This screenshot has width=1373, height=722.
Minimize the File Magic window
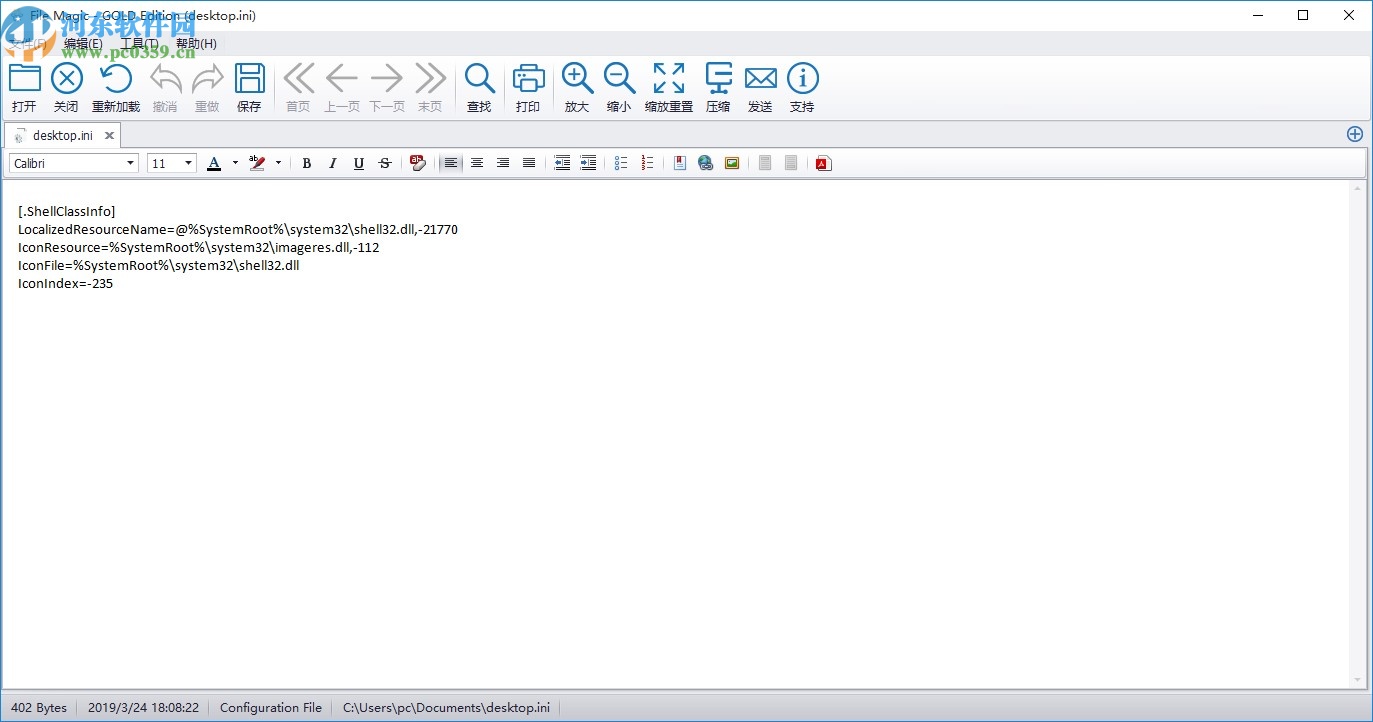[x=1258, y=15]
